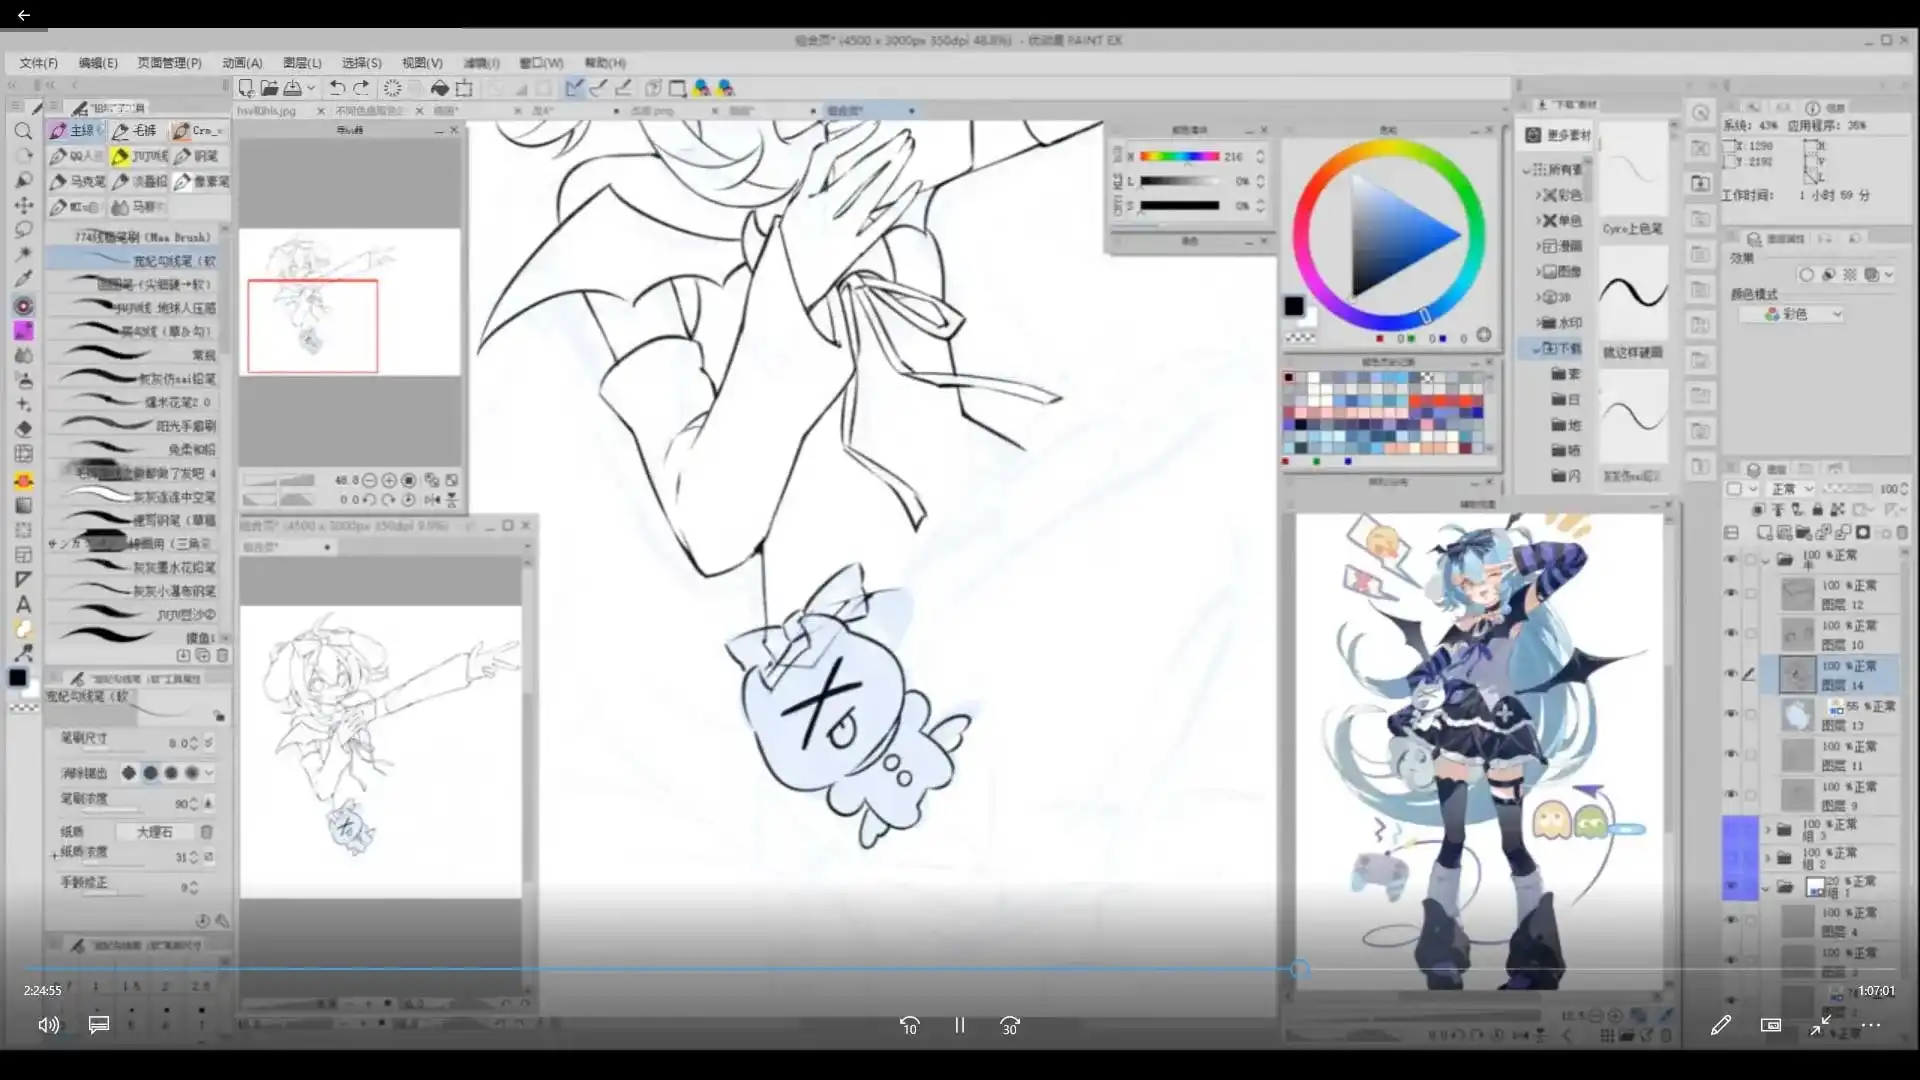Expand the 漫画 material tree folder

coord(1539,246)
